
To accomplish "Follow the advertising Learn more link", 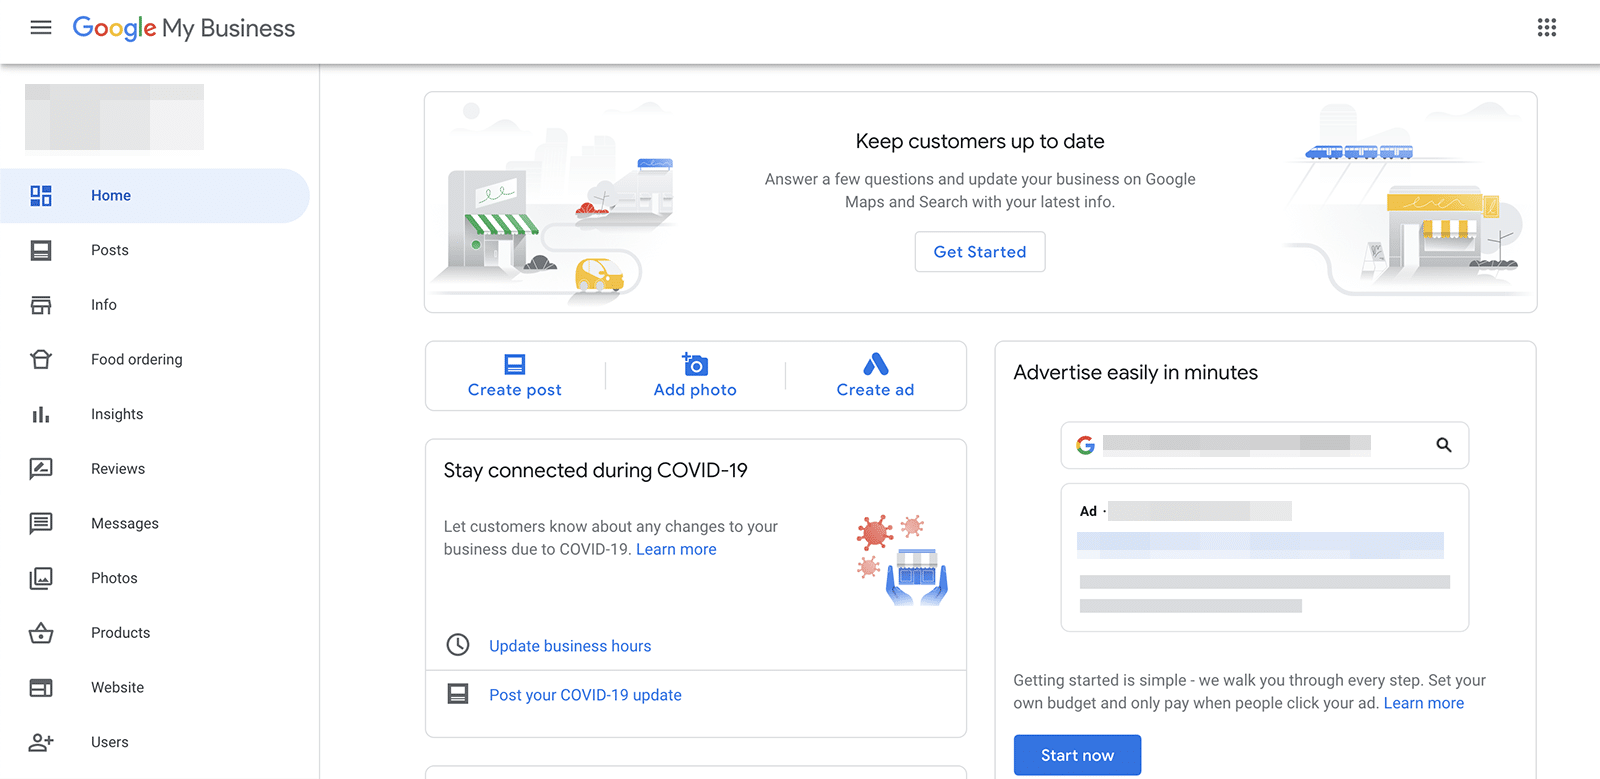I will pyautogui.click(x=1424, y=703).
